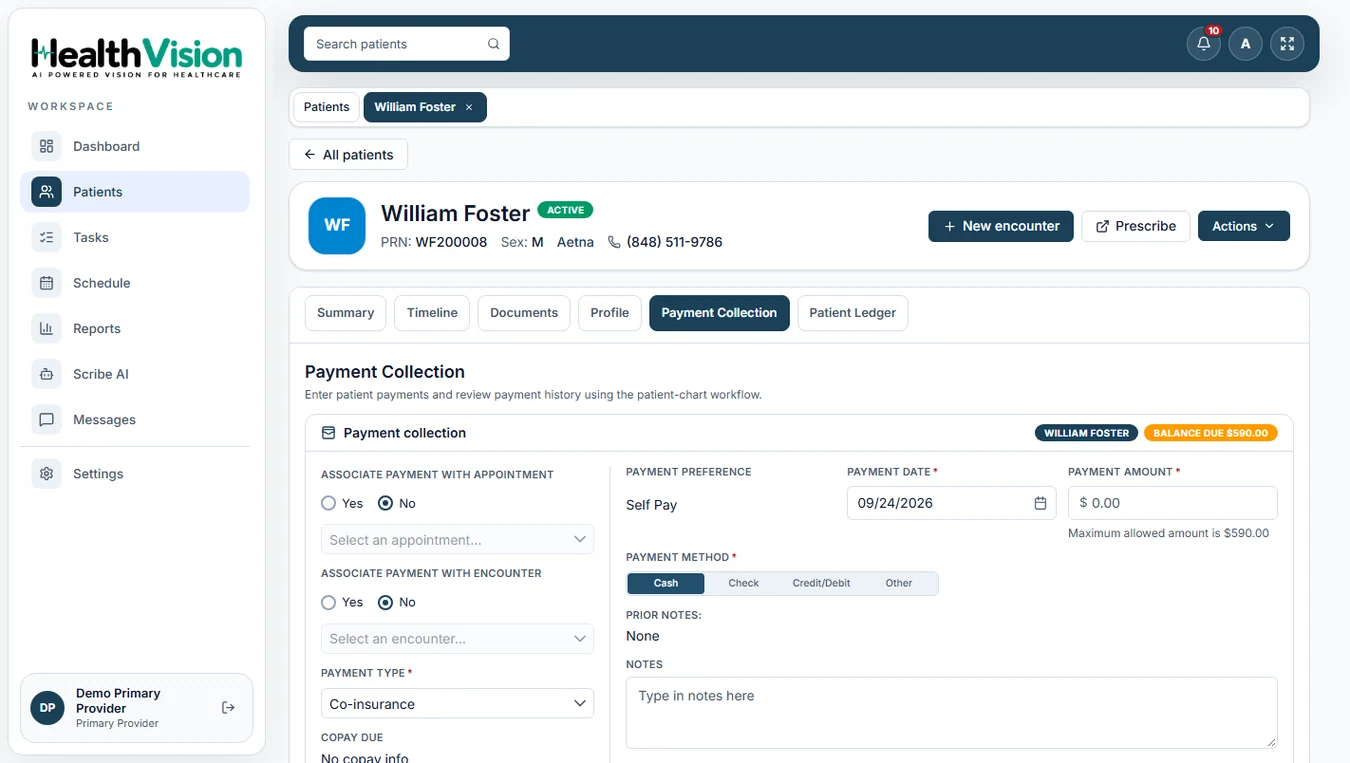Click the Prescribe button

pyautogui.click(x=1136, y=226)
